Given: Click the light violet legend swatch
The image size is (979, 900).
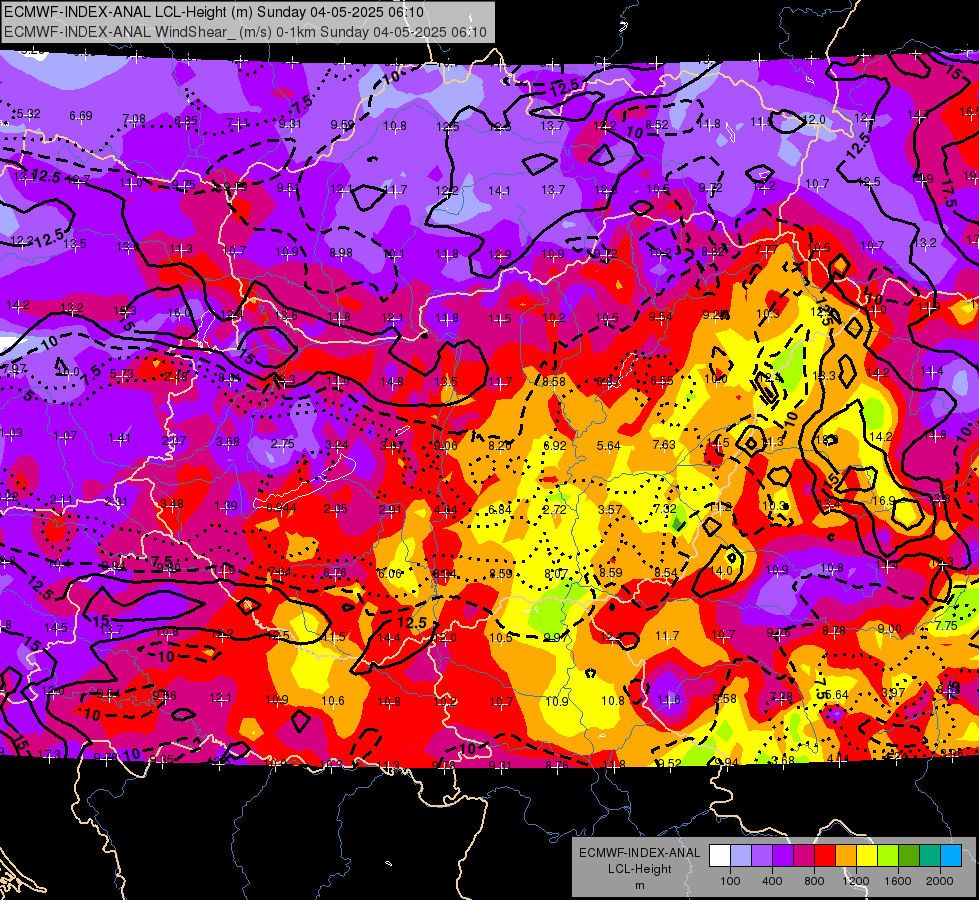Looking at the screenshot, I should pos(762,856).
